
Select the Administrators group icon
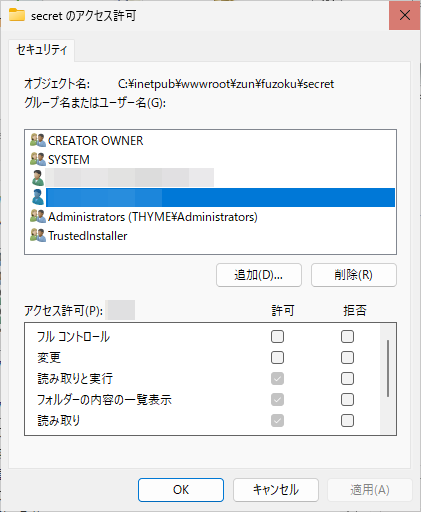click(38, 217)
